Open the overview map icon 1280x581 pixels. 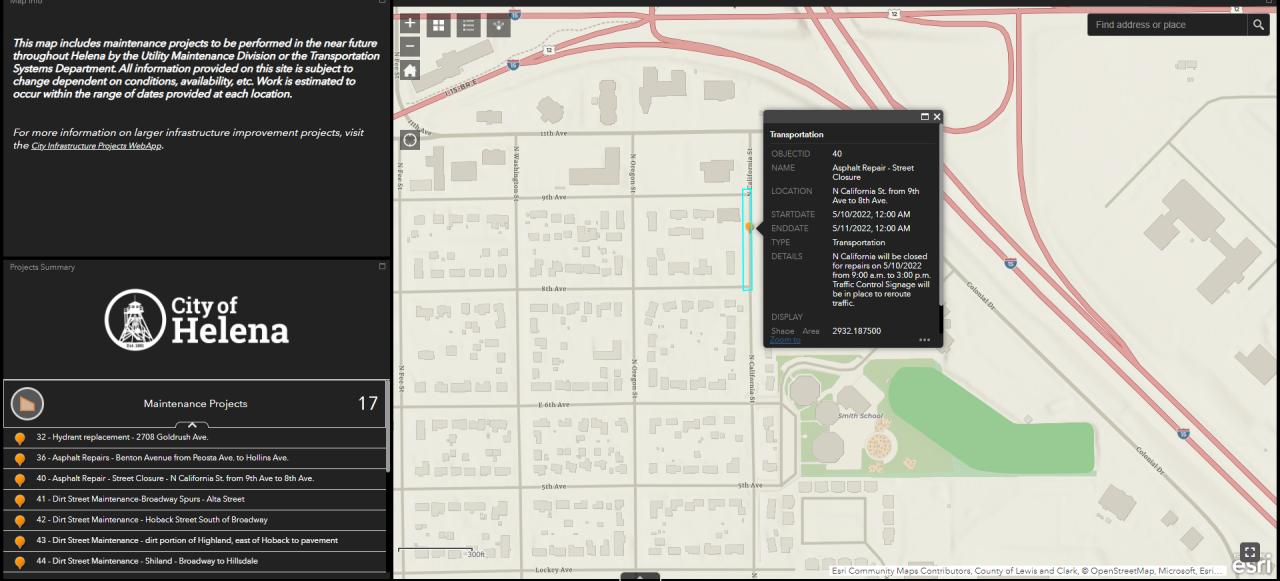point(1249,551)
